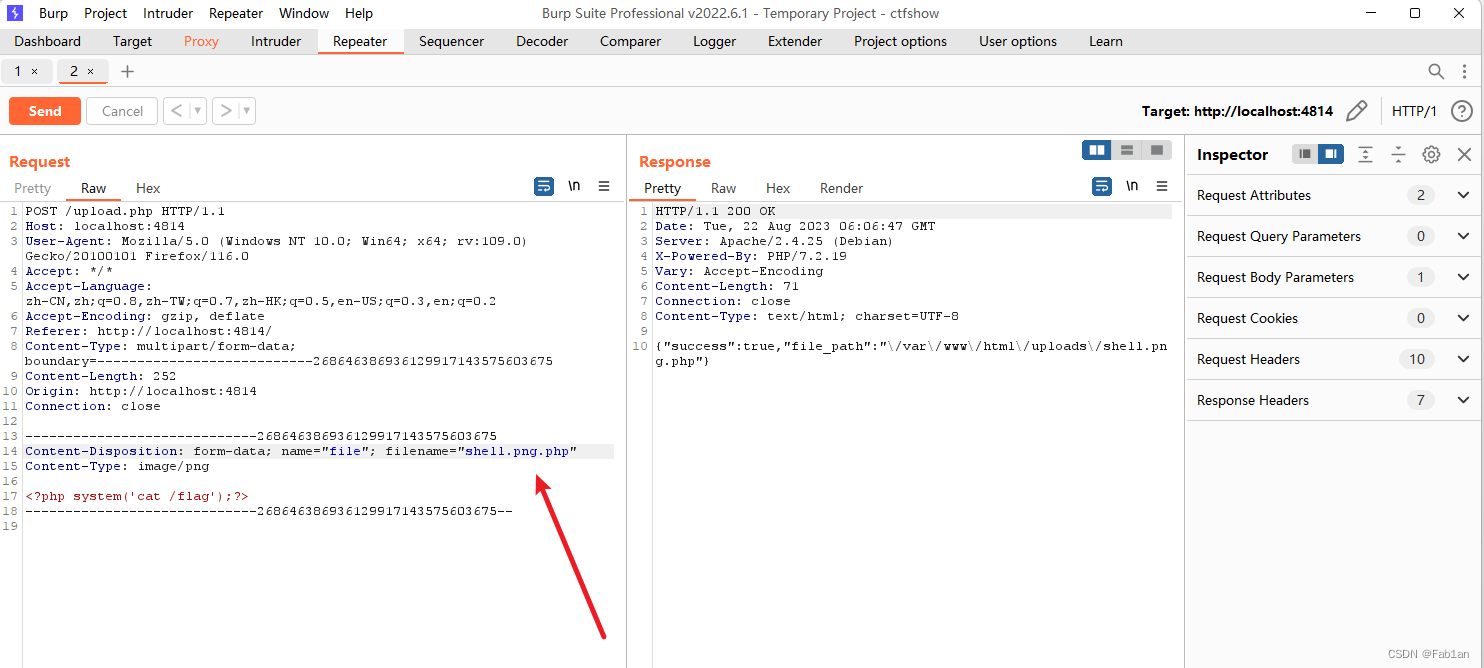Open the Window menu
Screen dimensions: 1484x668
click(304, 13)
